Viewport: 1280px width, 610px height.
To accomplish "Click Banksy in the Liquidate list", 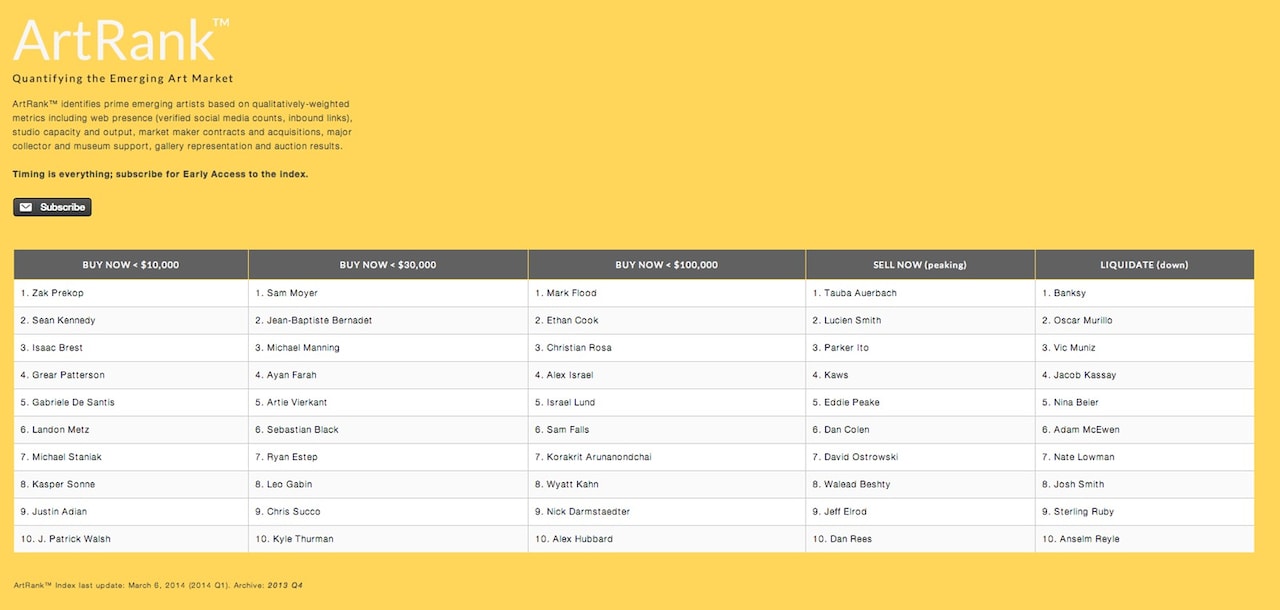I will (x=1069, y=293).
